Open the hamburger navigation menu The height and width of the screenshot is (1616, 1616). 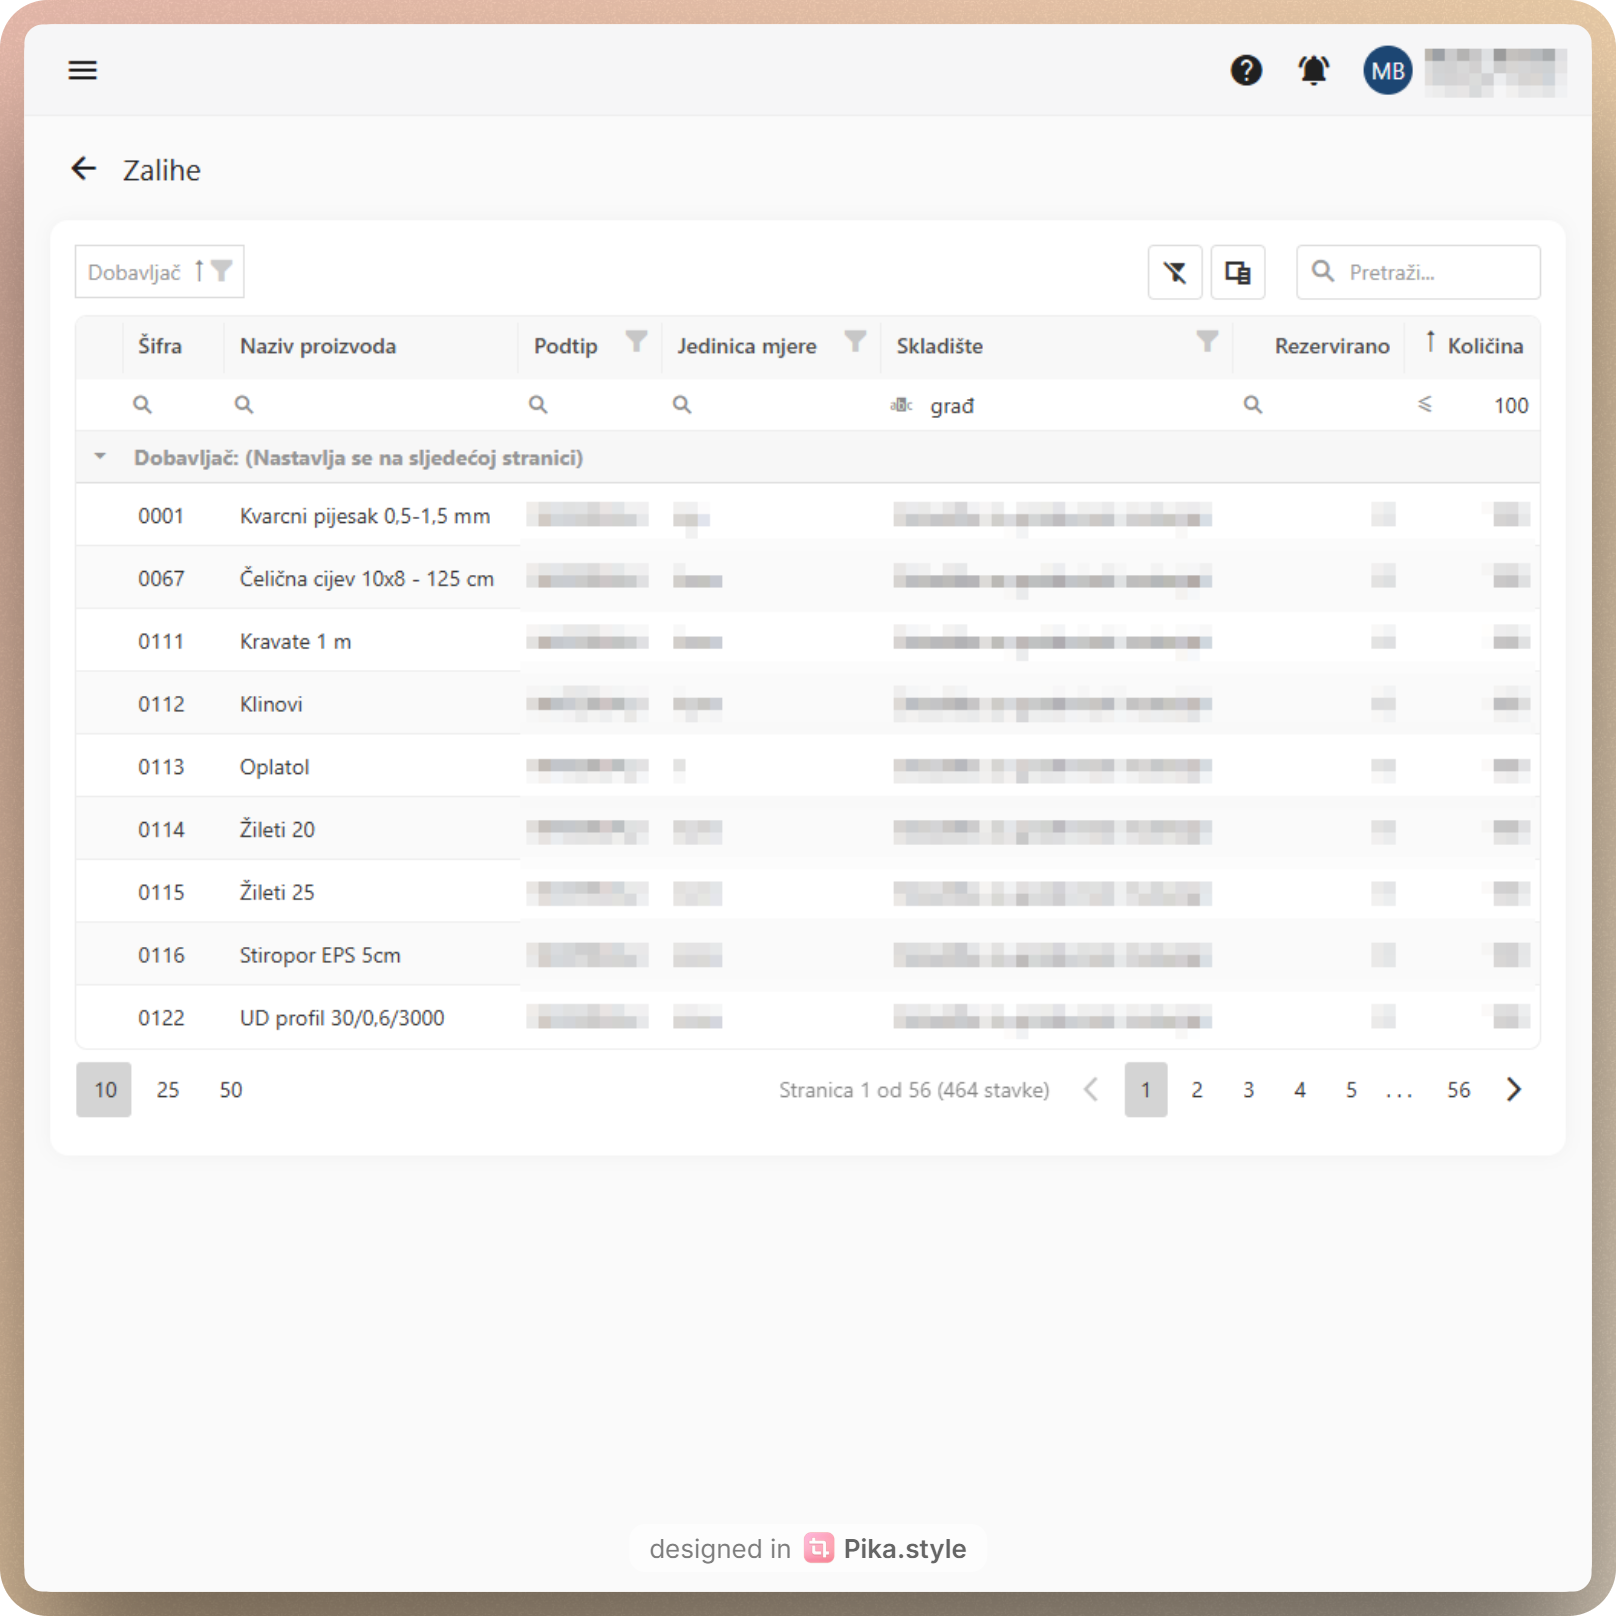pyautogui.click(x=82, y=70)
